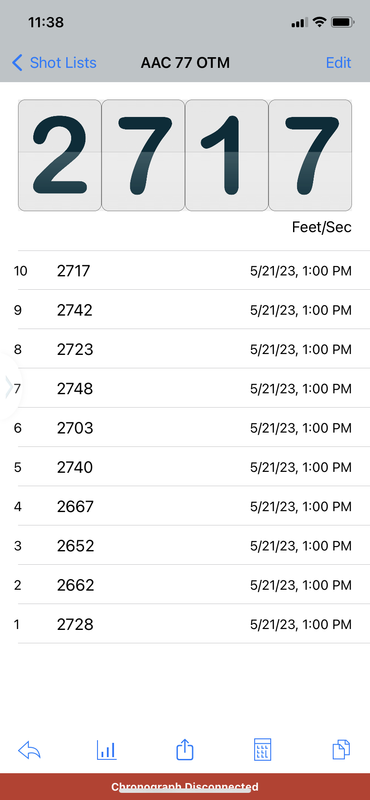The image size is (370, 800).
Task: Select shot 9 with velocity 2742
Action: point(185,310)
